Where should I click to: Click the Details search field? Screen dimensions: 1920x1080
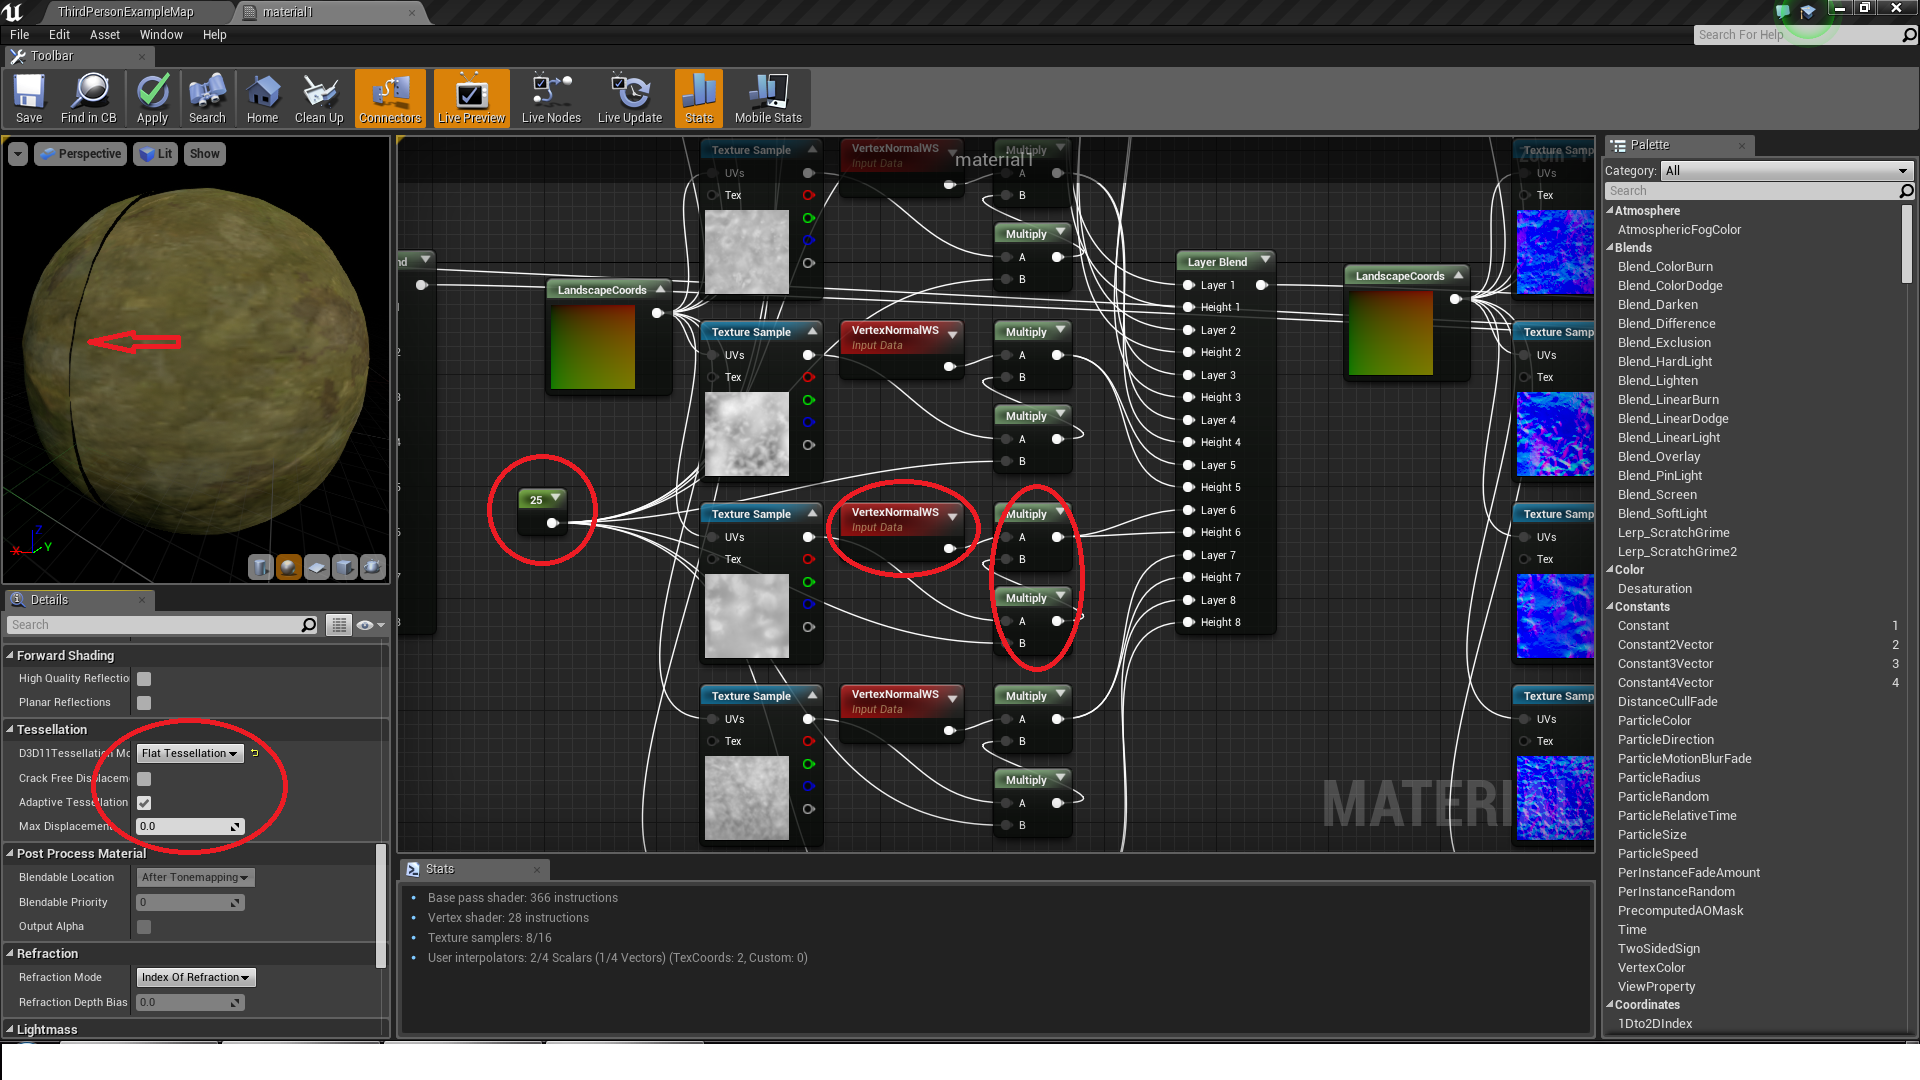(163, 625)
